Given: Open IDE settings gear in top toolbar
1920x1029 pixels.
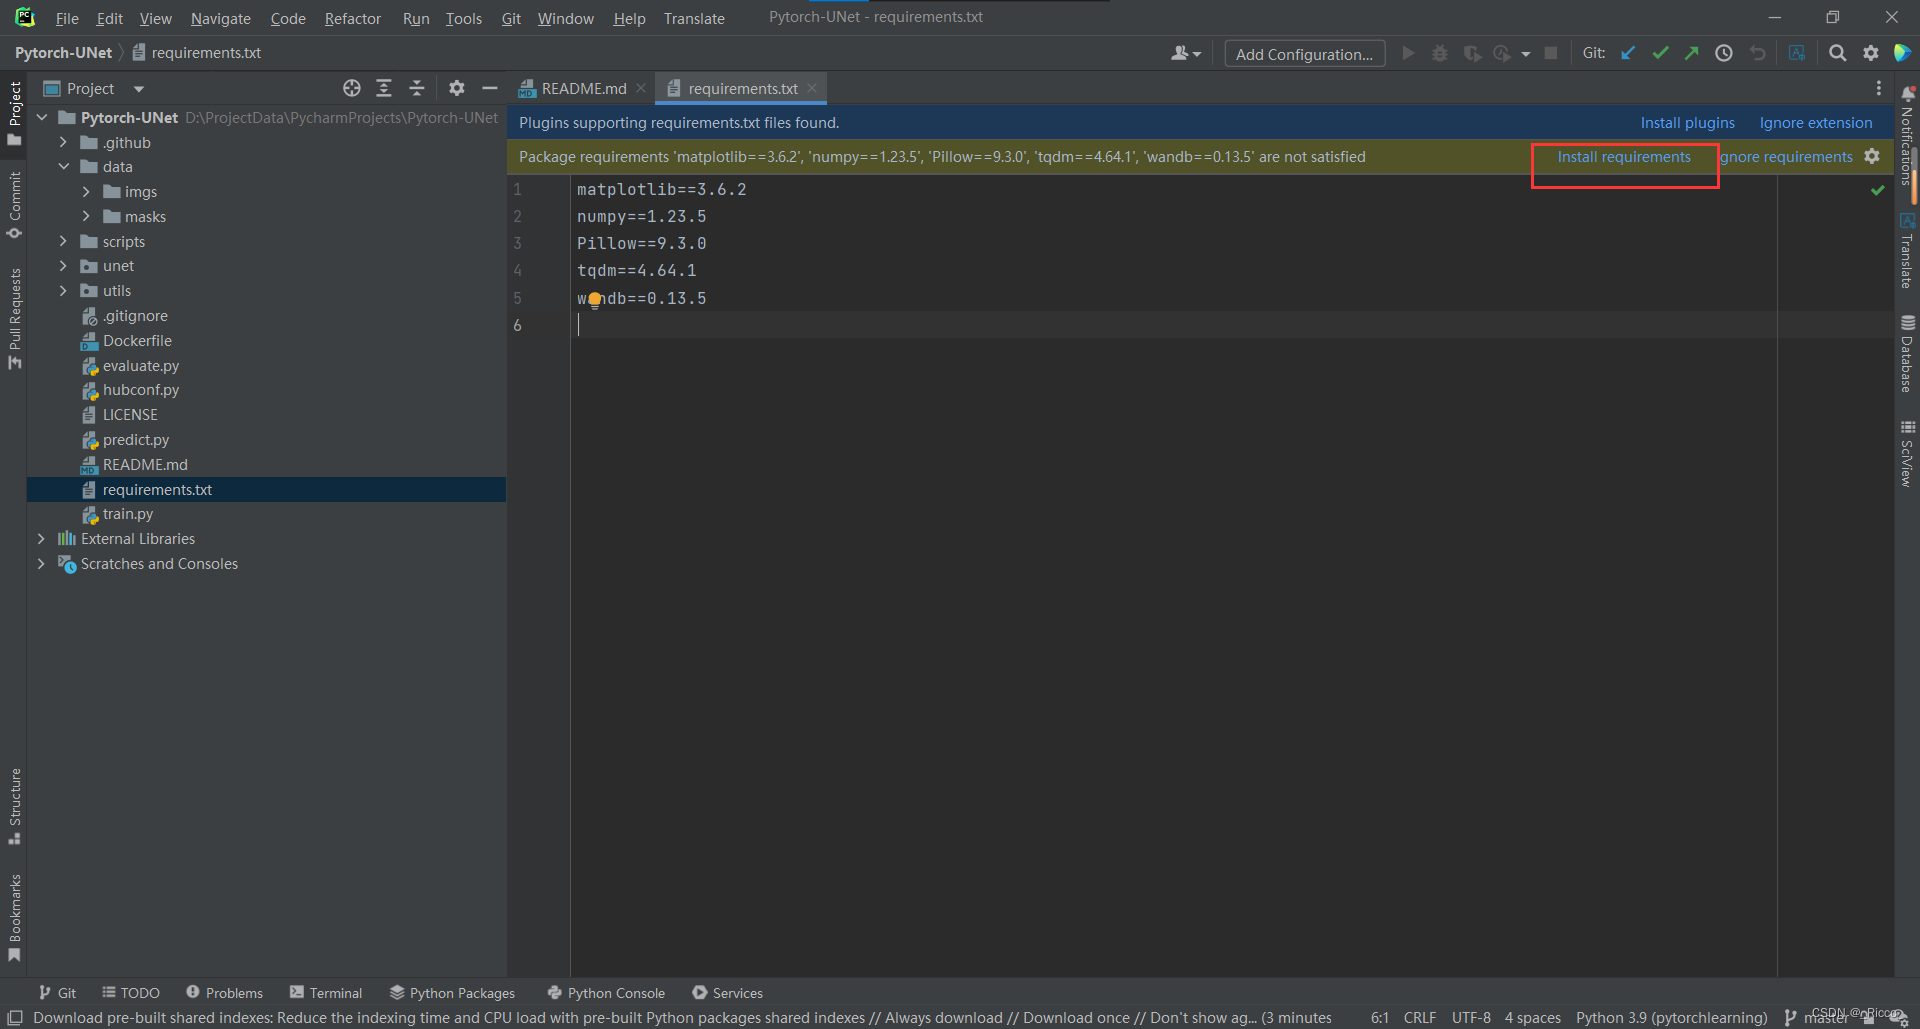Looking at the screenshot, I should click(1870, 53).
